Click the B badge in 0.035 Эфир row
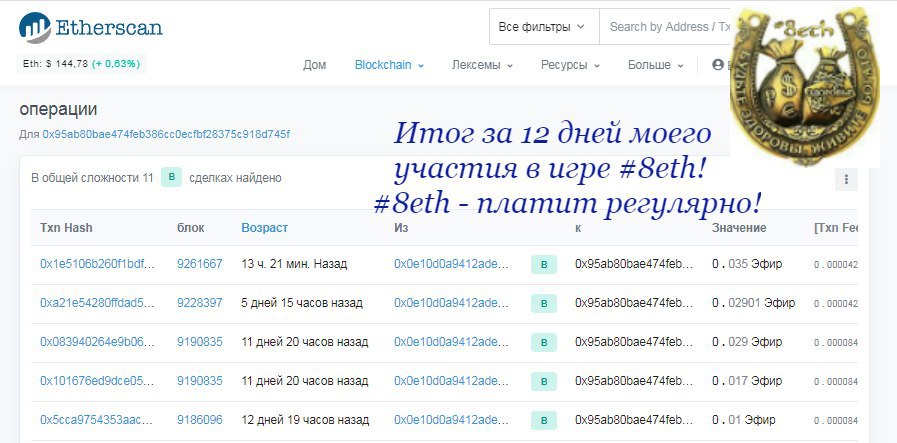Image resolution: width=897 pixels, height=443 pixels. [544, 264]
